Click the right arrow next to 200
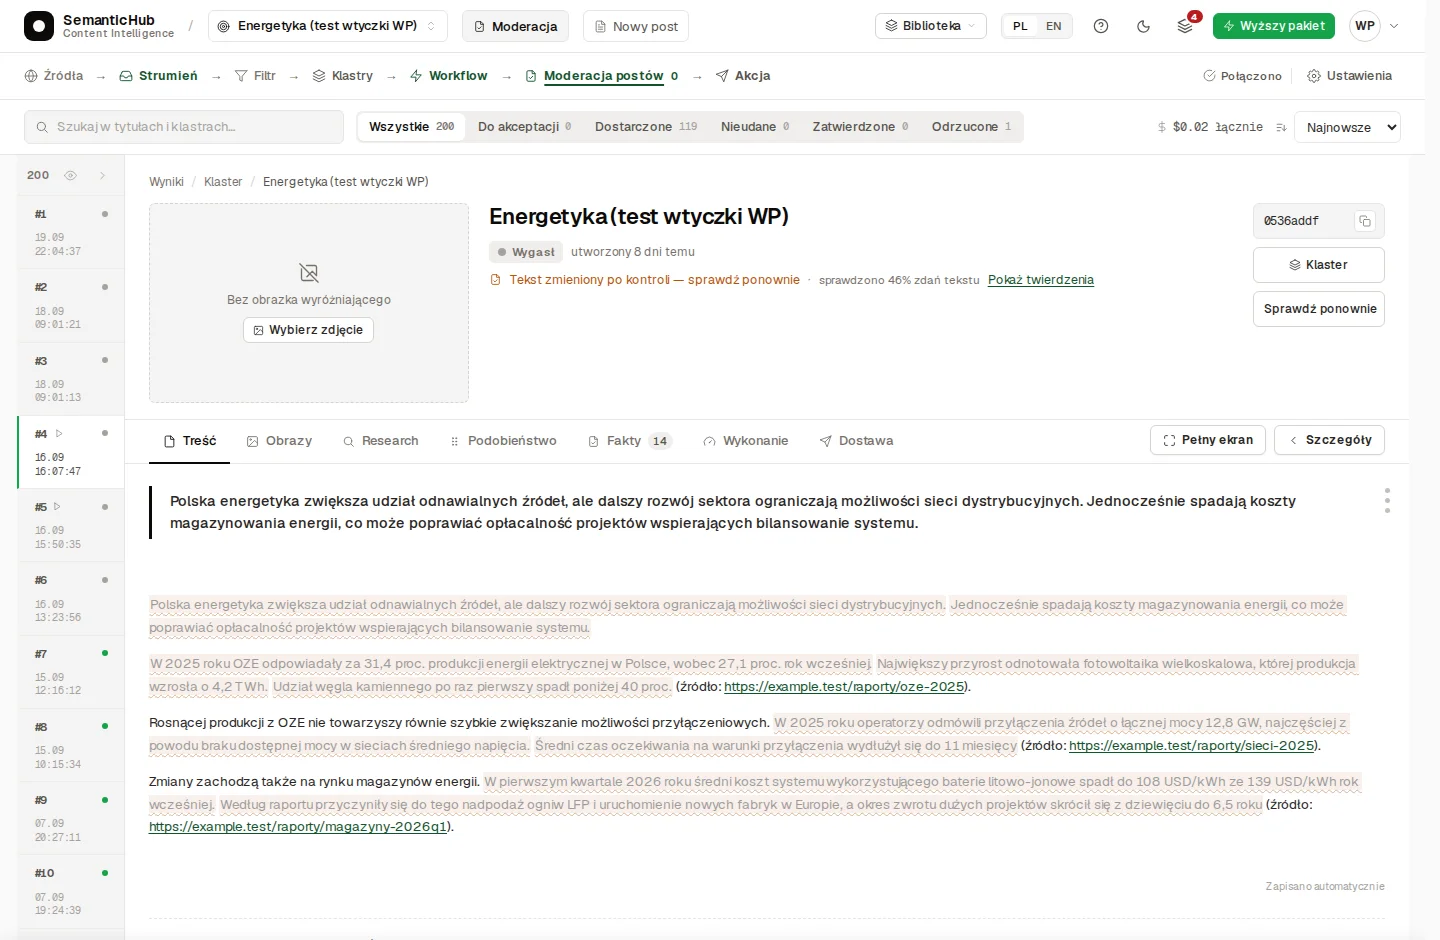The image size is (1440, 940). pos(102,175)
